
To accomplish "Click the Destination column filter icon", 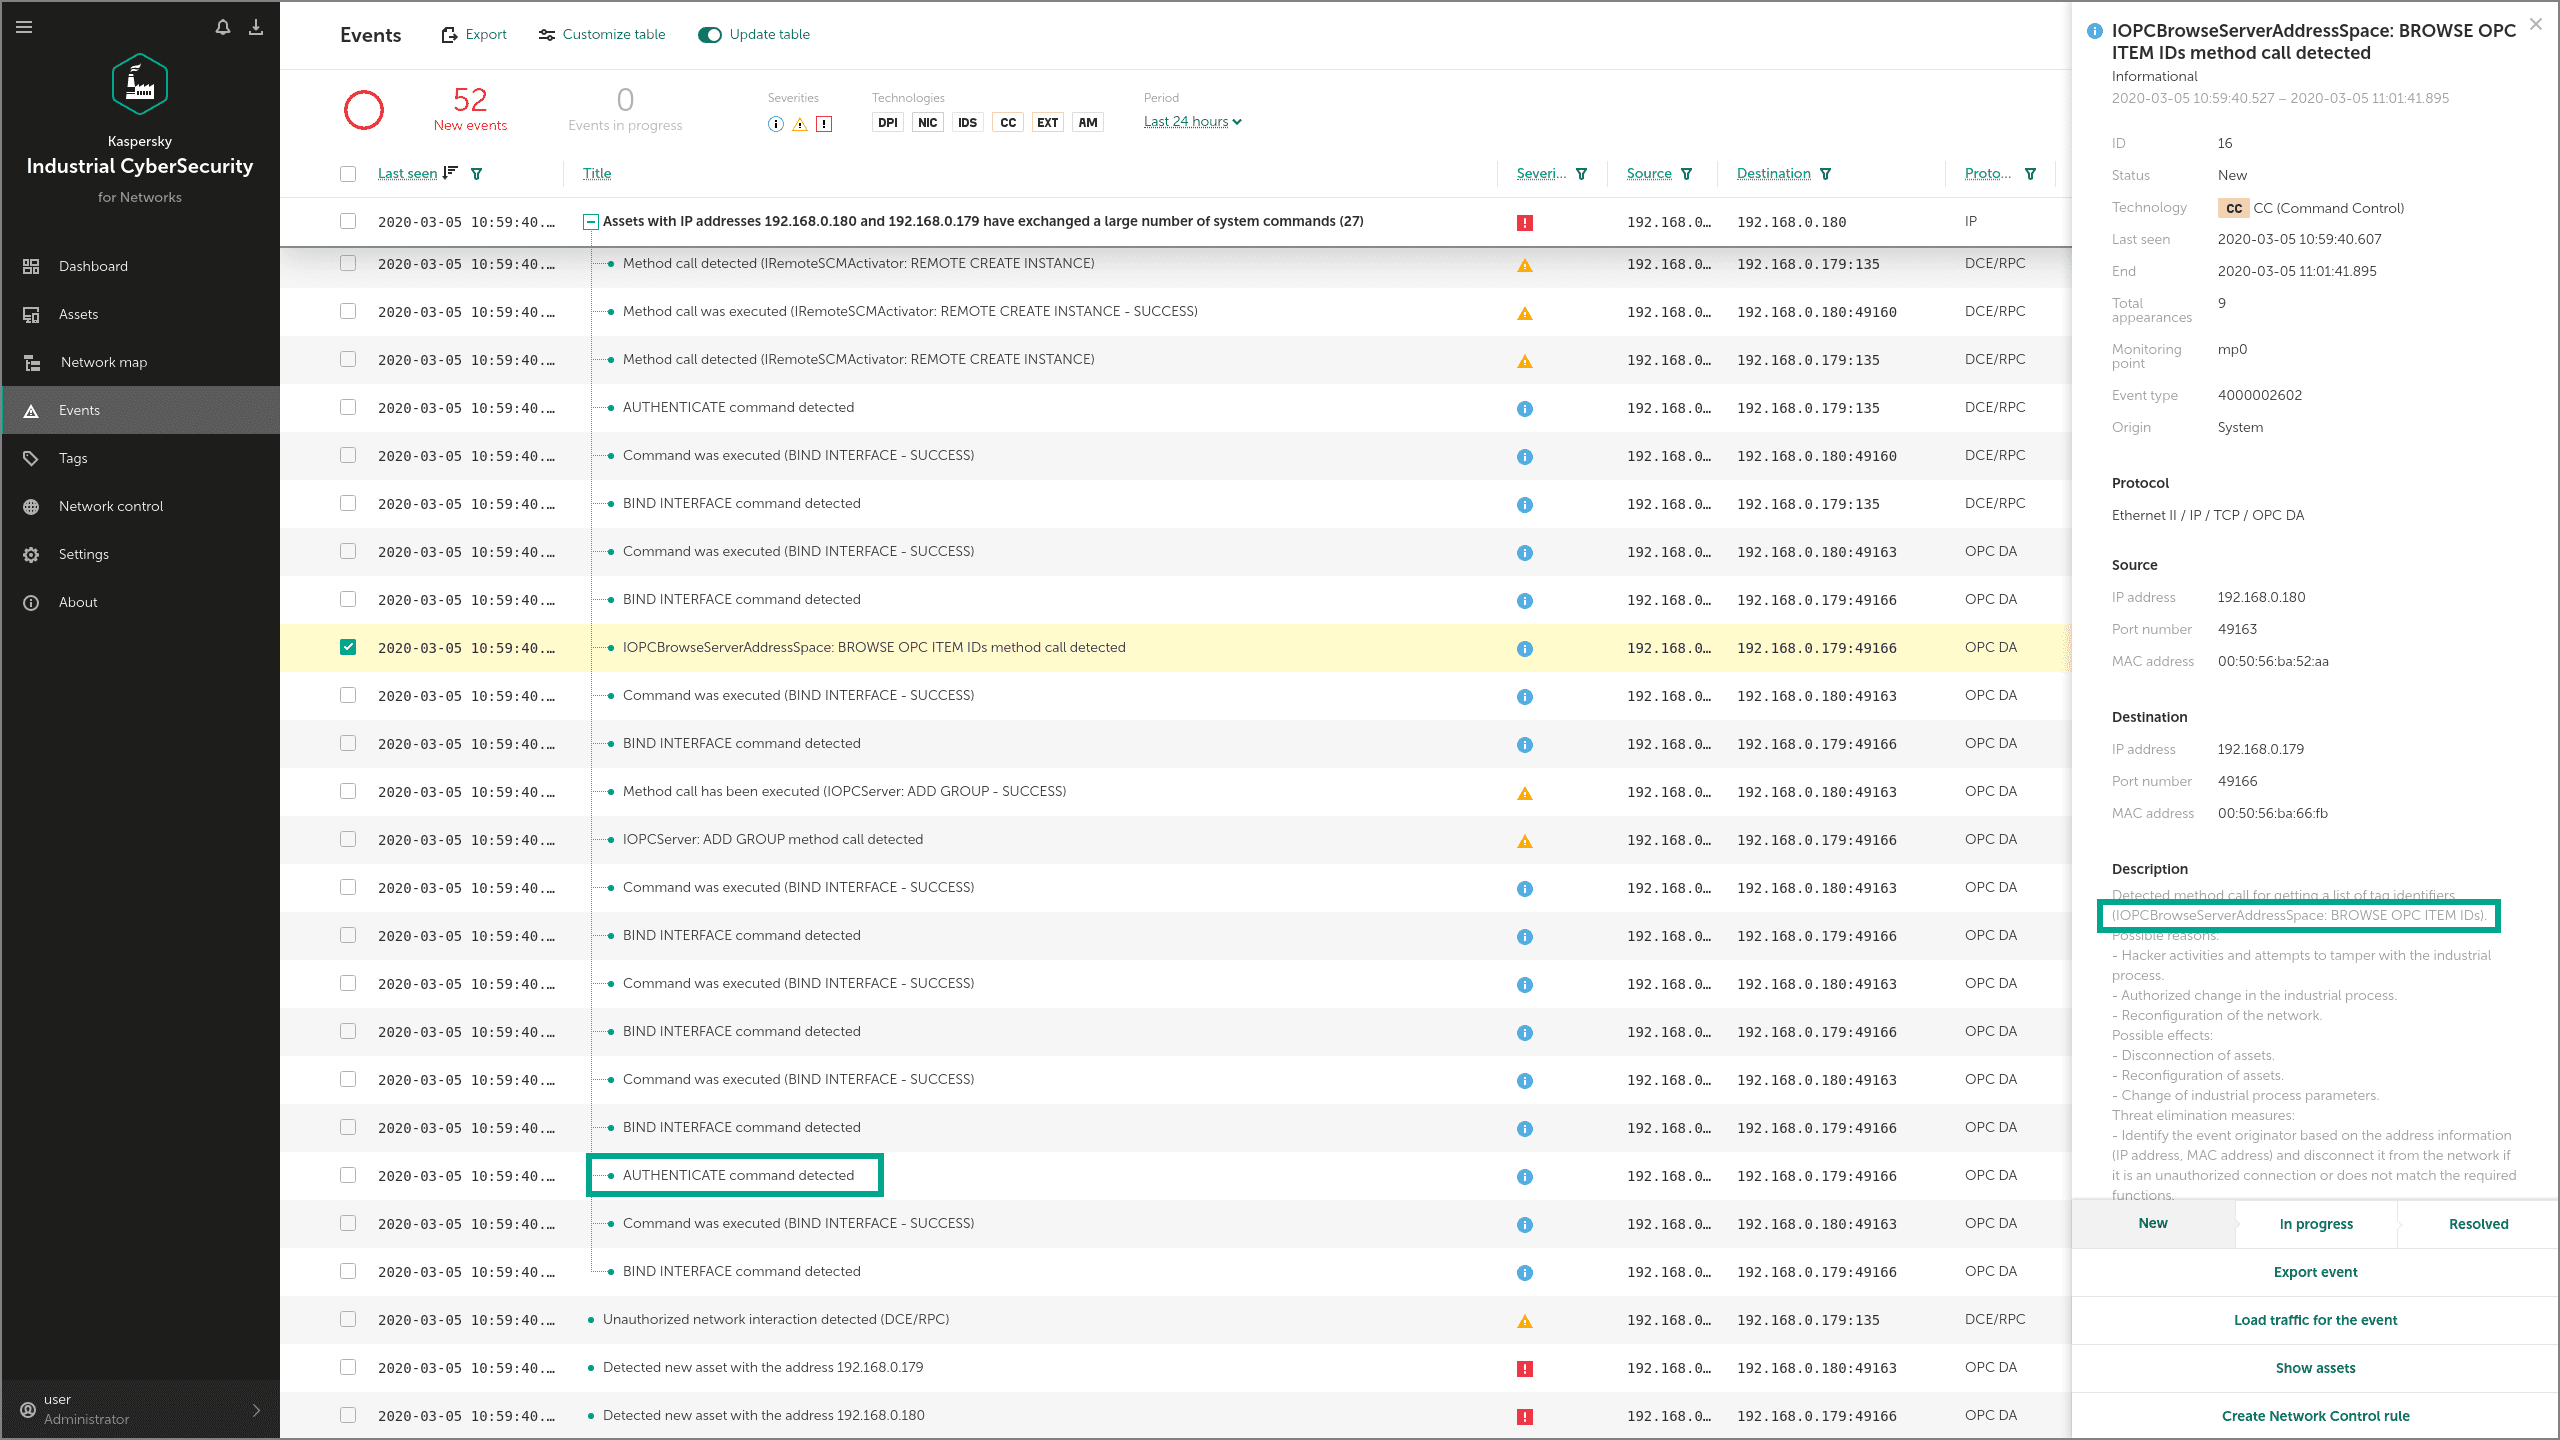I will tap(1826, 174).
